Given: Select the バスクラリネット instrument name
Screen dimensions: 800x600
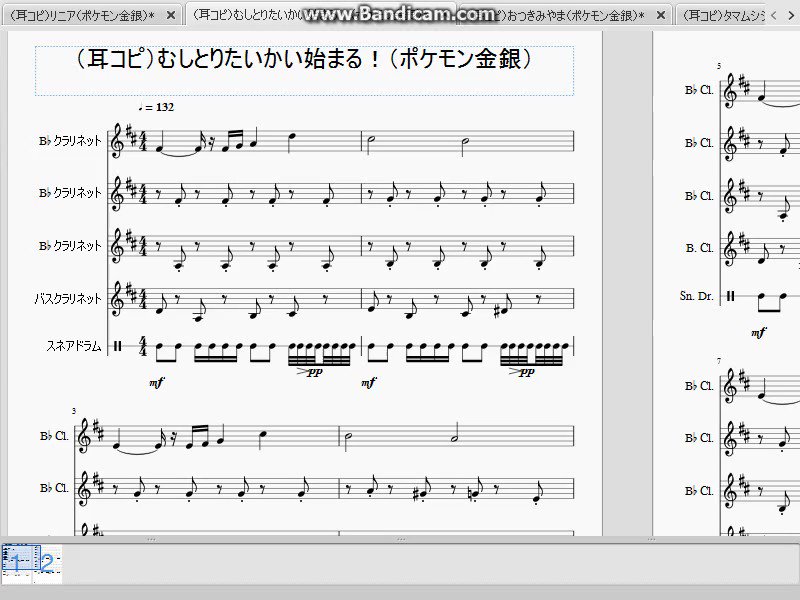Looking at the screenshot, I should 68,298.
